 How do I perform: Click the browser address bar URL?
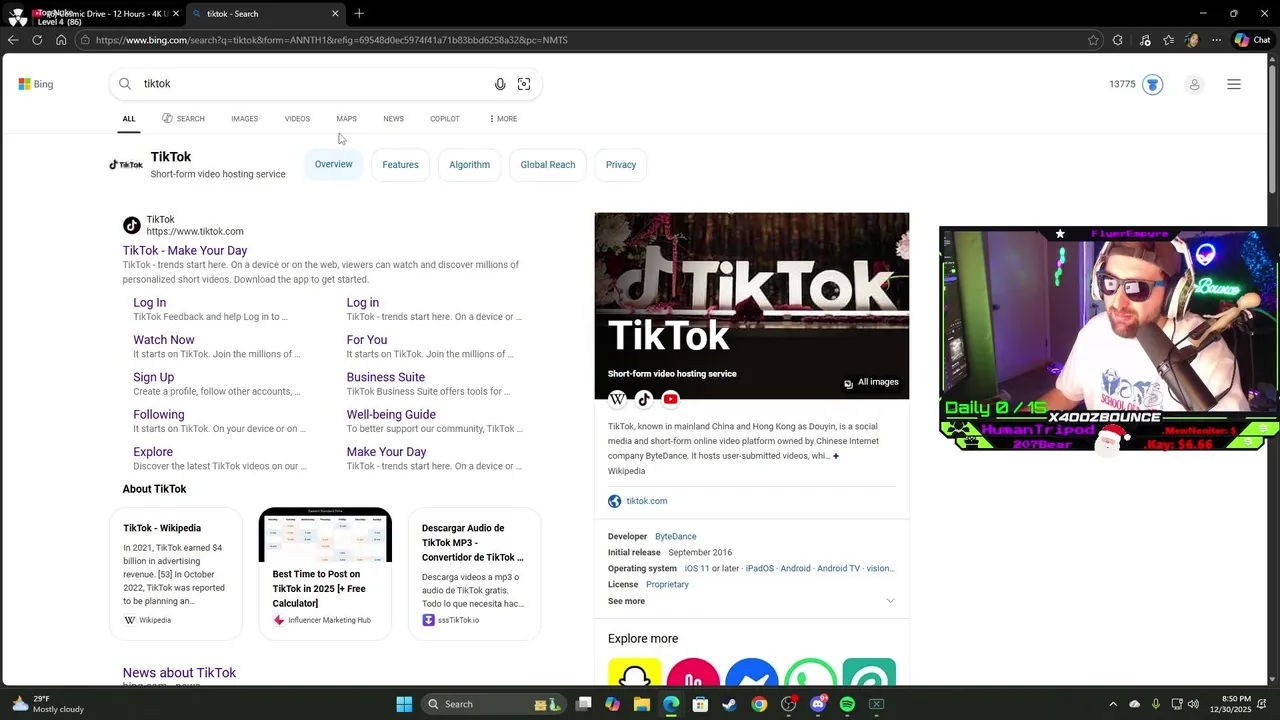(332, 40)
